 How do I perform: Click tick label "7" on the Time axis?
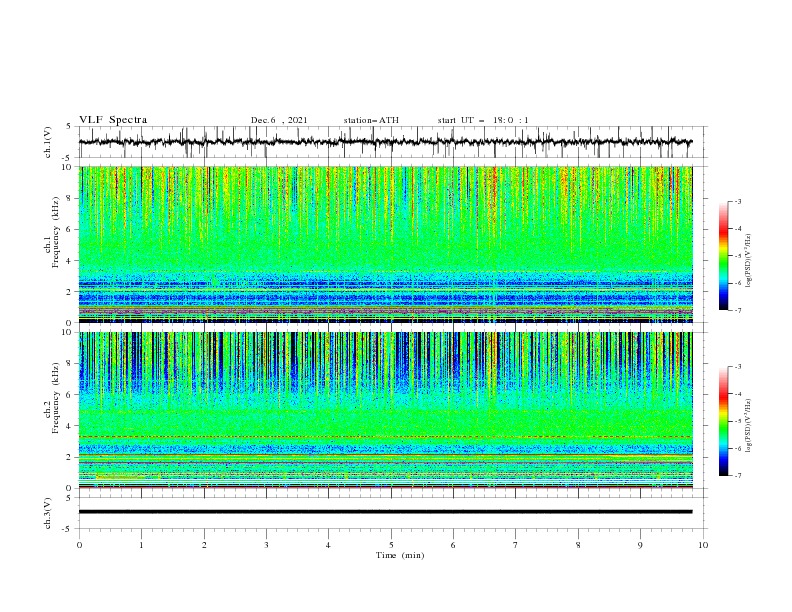click(x=516, y=545)
